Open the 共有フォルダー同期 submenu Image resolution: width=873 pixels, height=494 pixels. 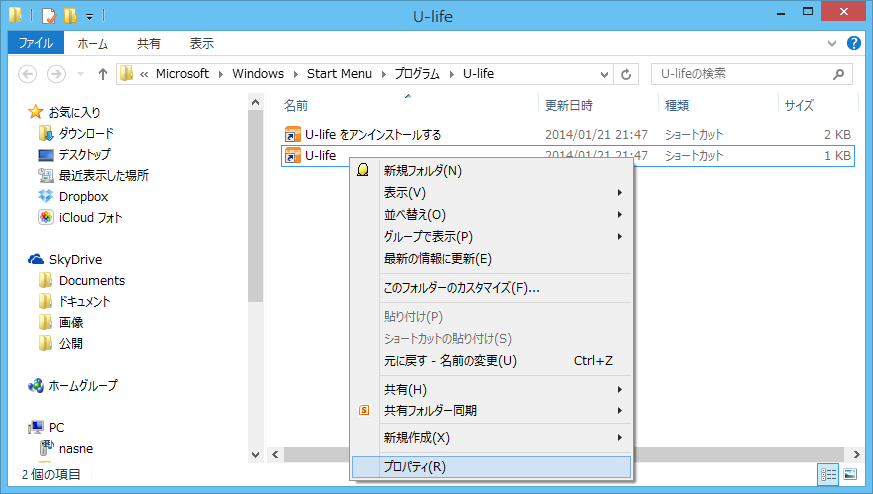(x=492, y=411)
